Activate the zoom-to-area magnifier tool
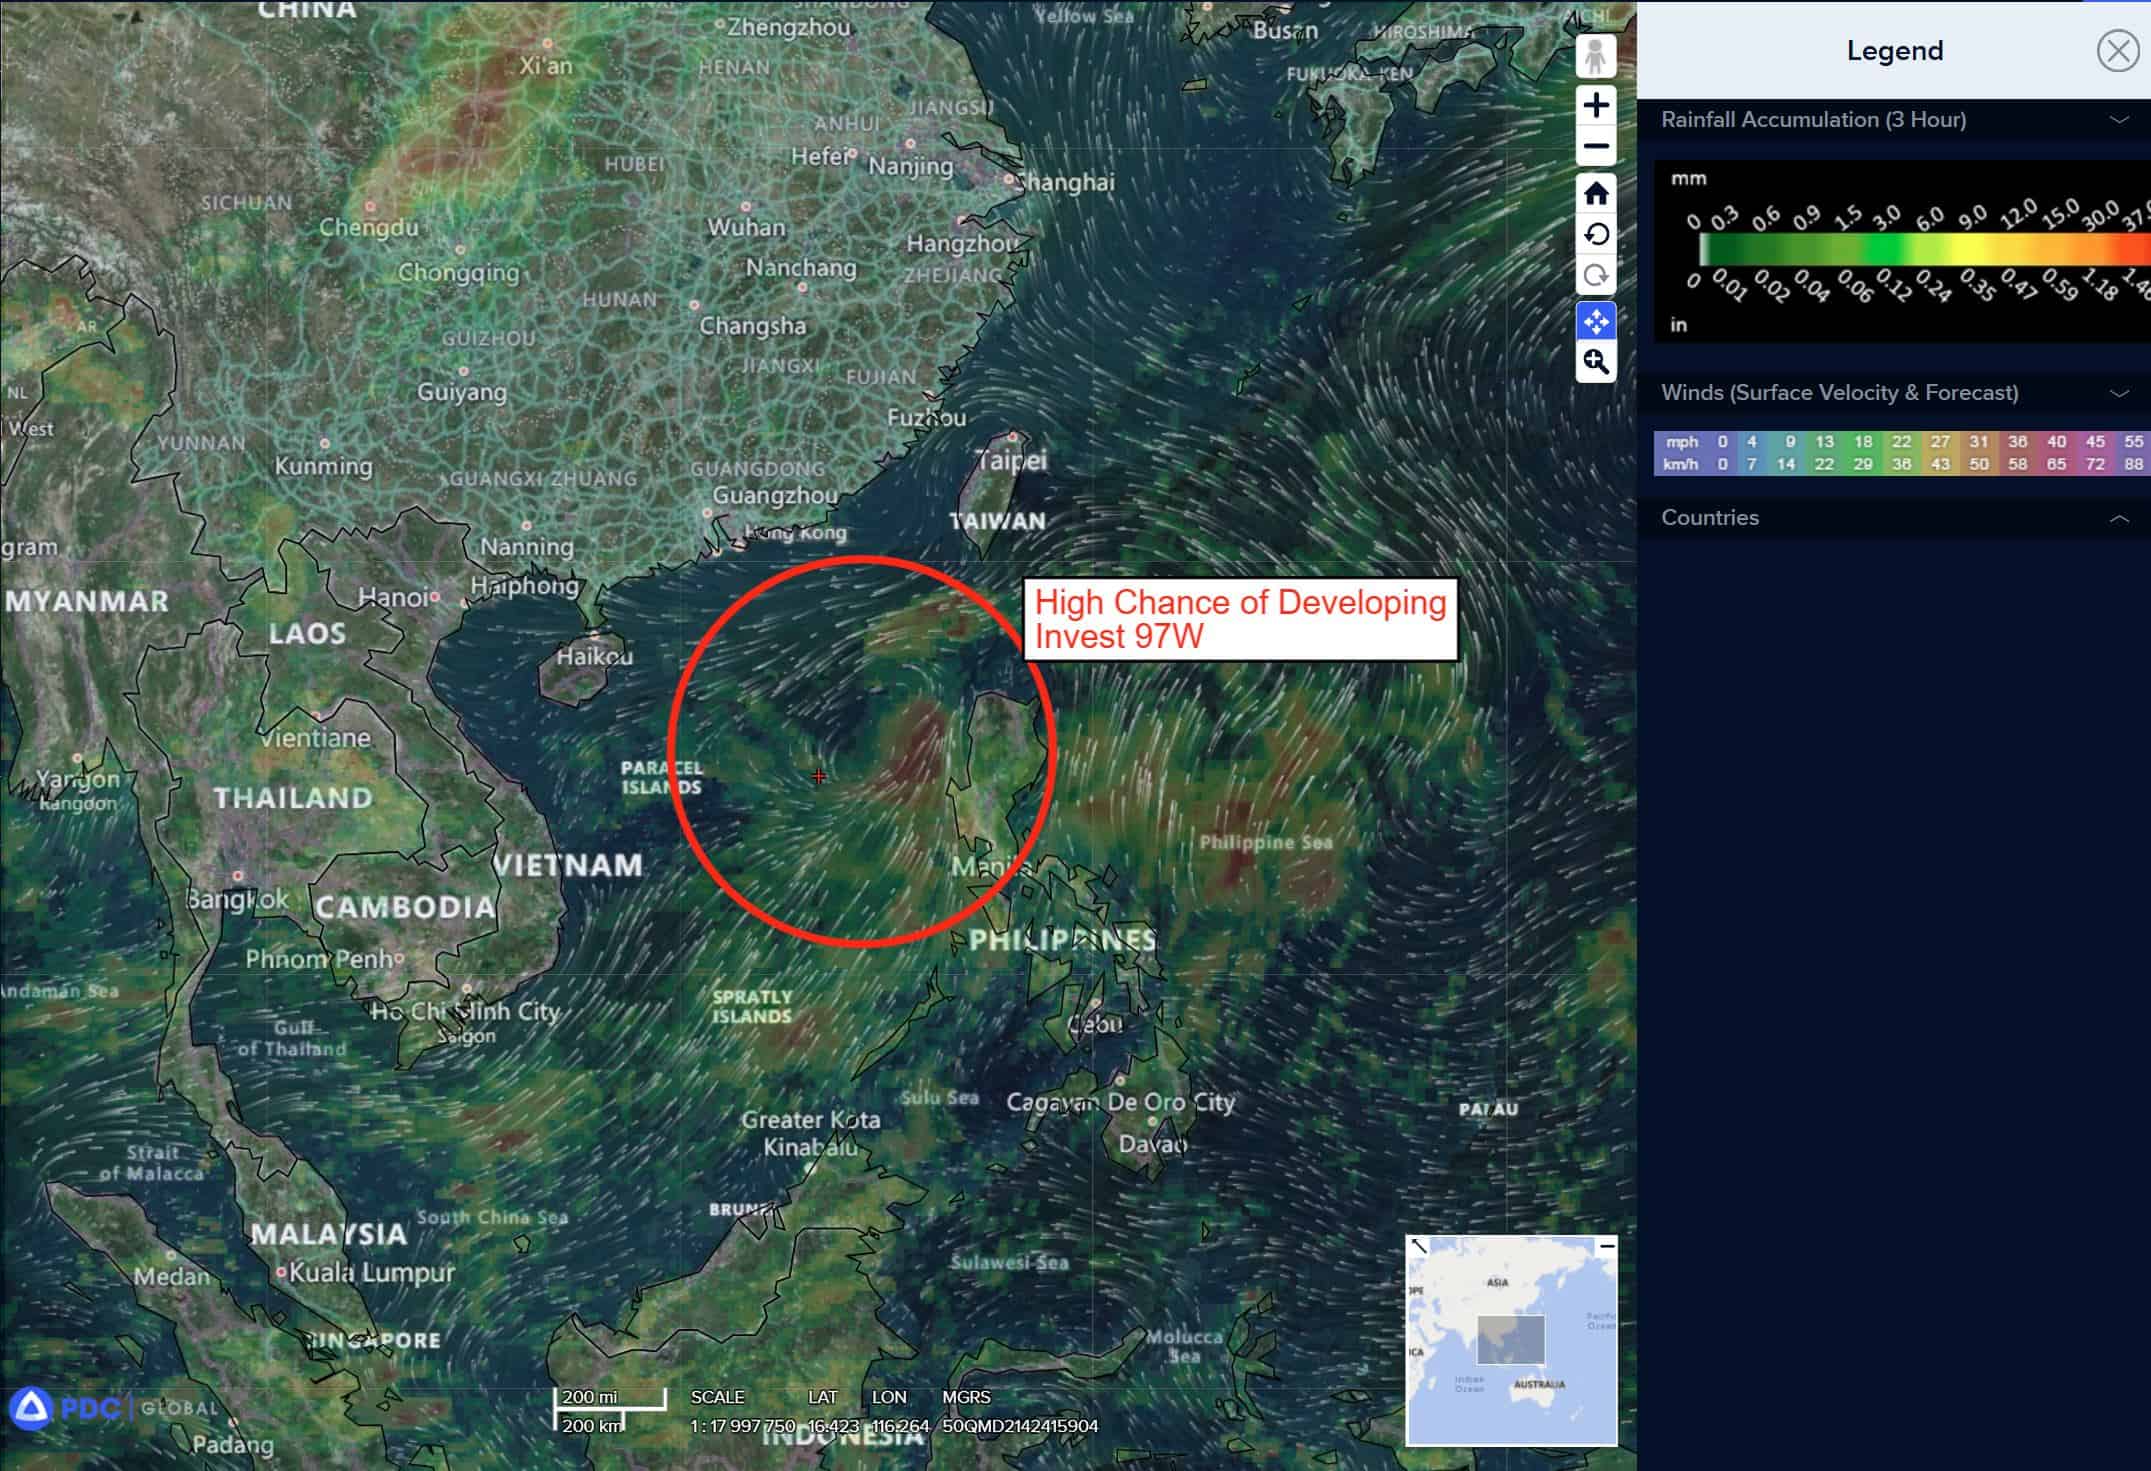 tap(1596, 362)
